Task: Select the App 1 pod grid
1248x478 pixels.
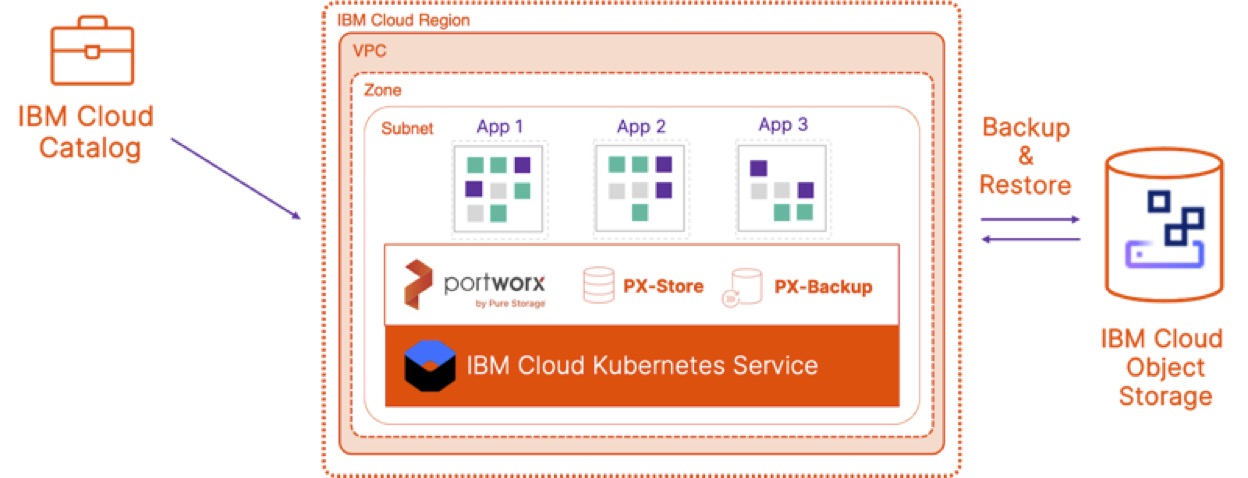Action: coord(499,188)
